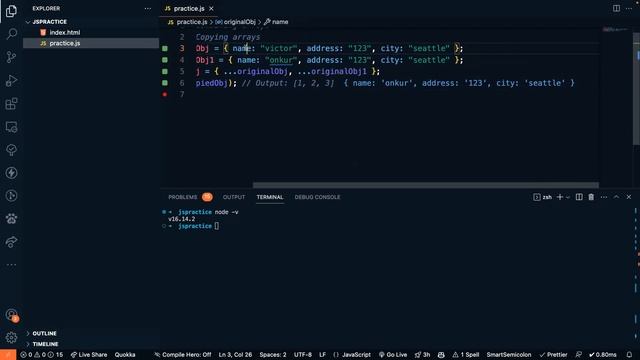Switch to the DEBUG CONSOLE tab
Viewport: 640px width, 360px height.
[317, 197]
